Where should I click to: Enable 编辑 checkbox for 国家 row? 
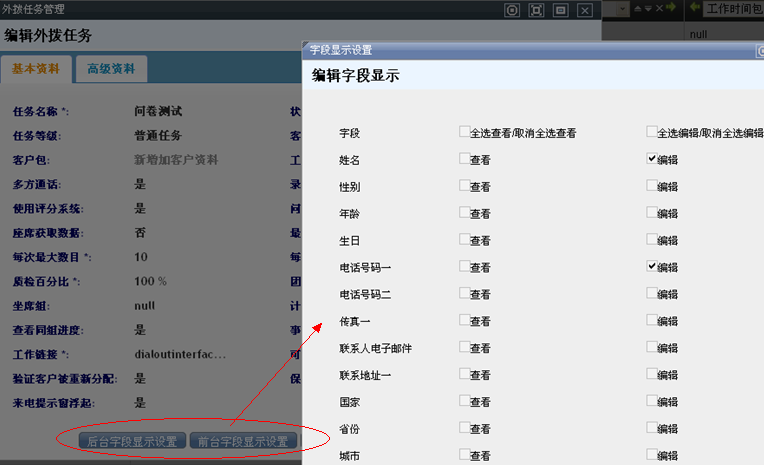[652, 401]
